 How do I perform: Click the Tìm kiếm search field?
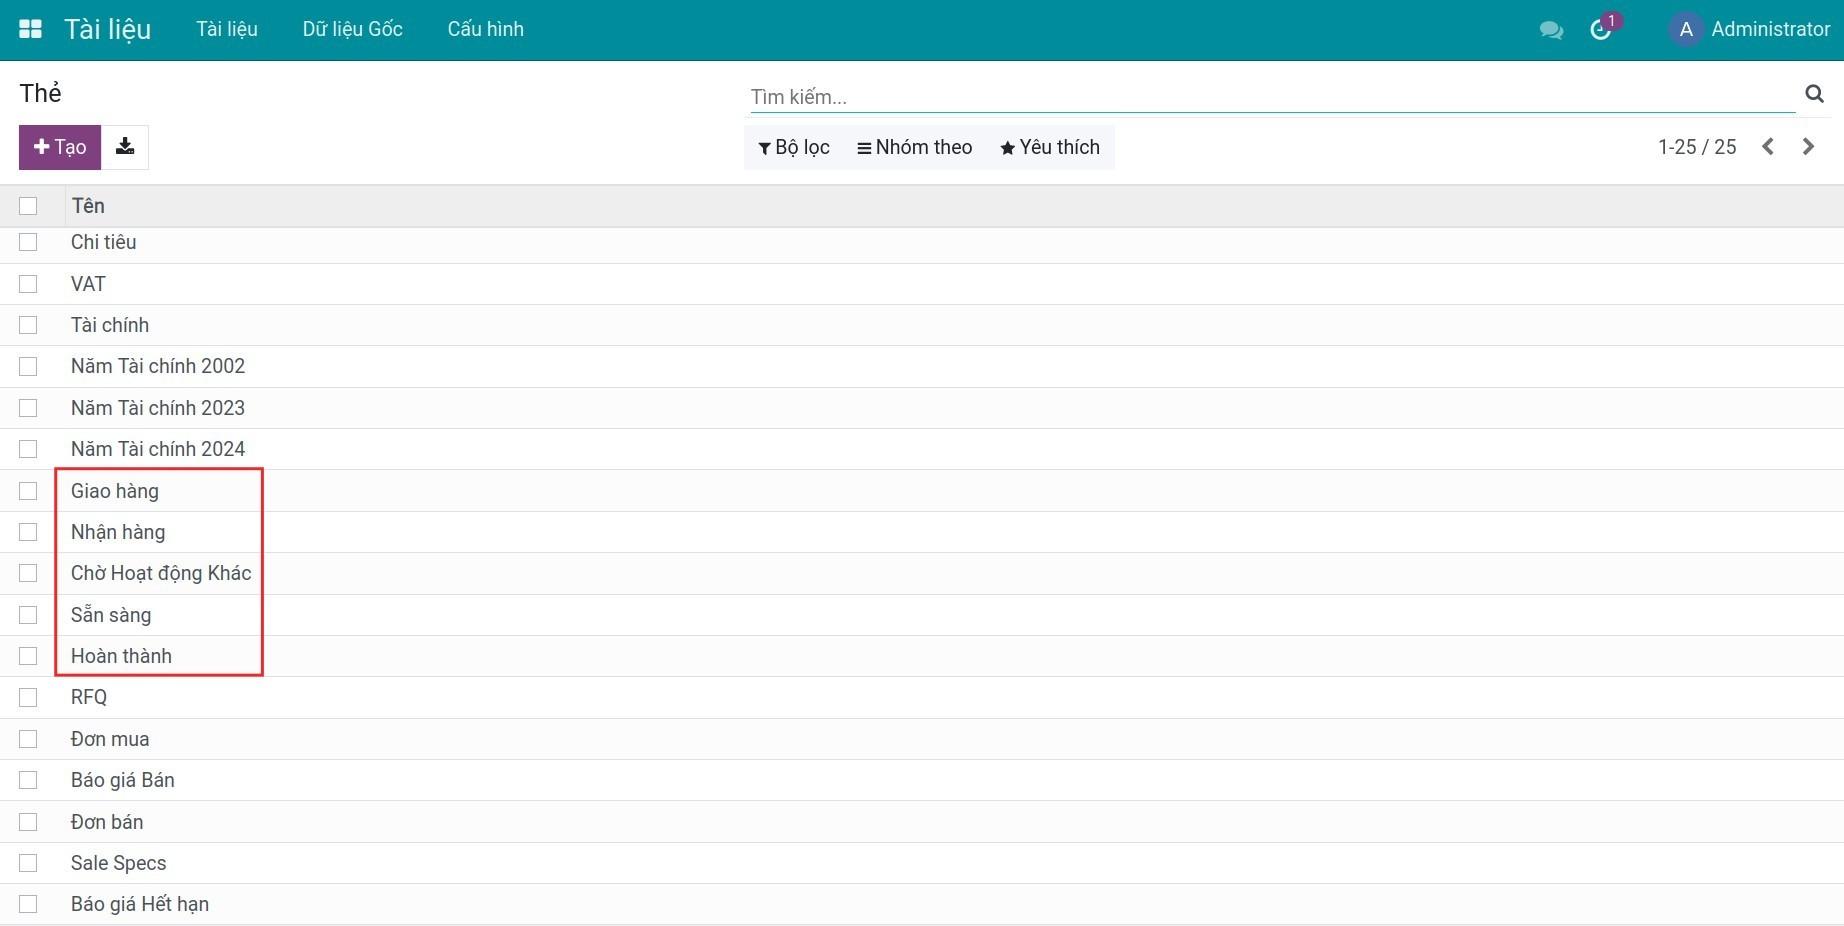[1270, 97]
